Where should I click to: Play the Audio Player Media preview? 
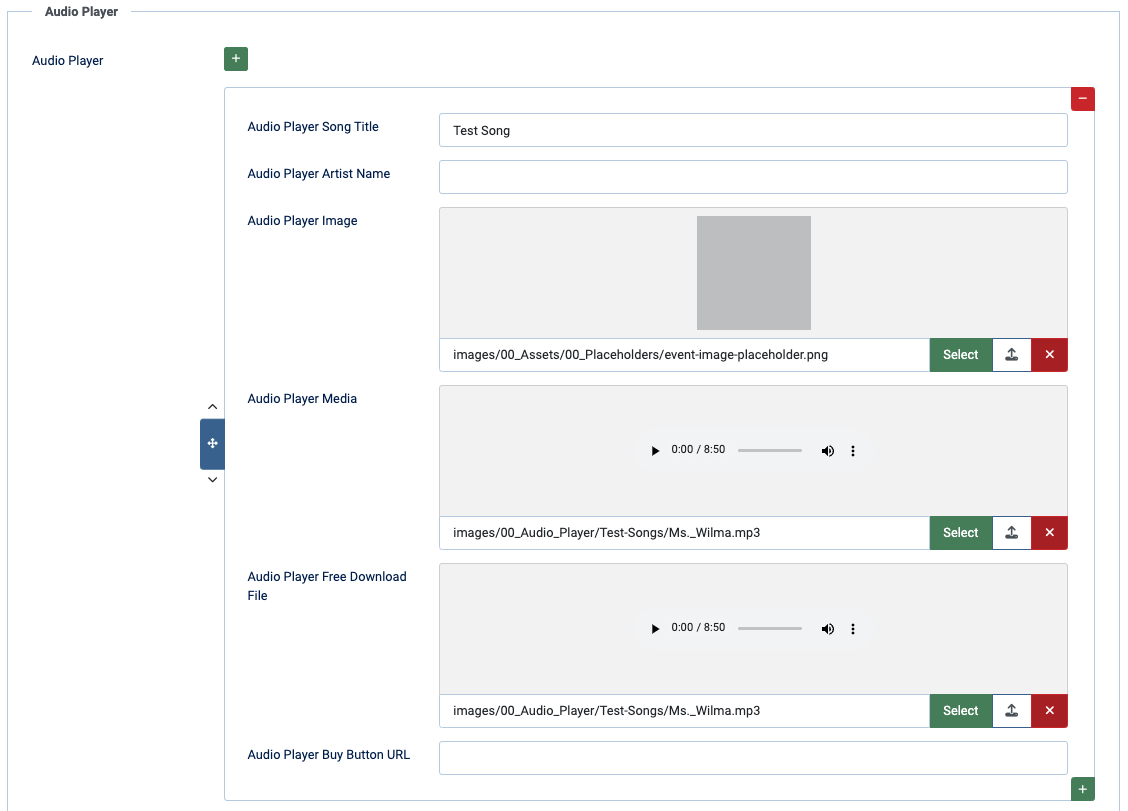[655, 451]
